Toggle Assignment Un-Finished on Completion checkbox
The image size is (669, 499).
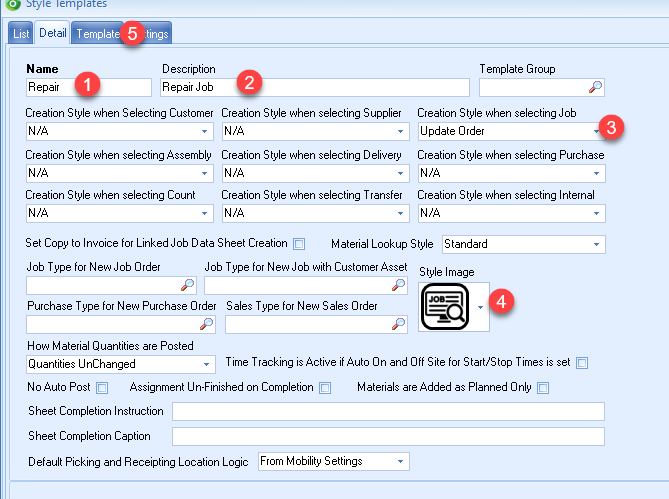click(x=325, y=388)
